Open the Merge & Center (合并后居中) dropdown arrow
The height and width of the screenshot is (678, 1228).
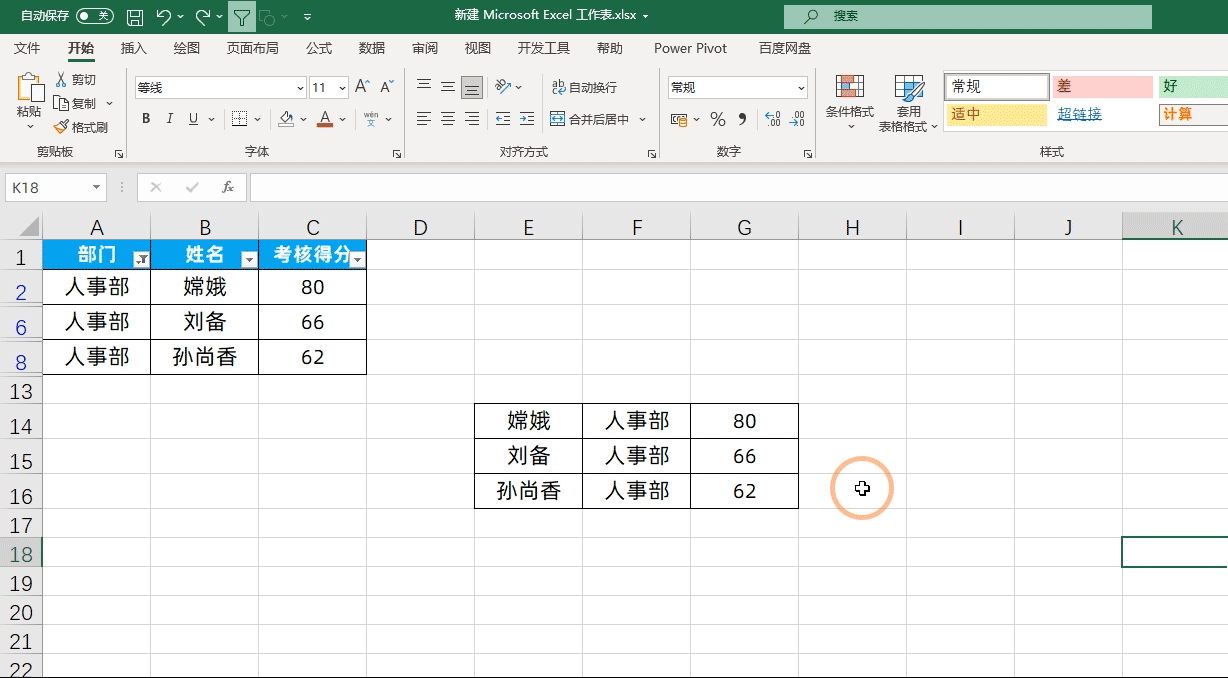click(x=643, y=120)
